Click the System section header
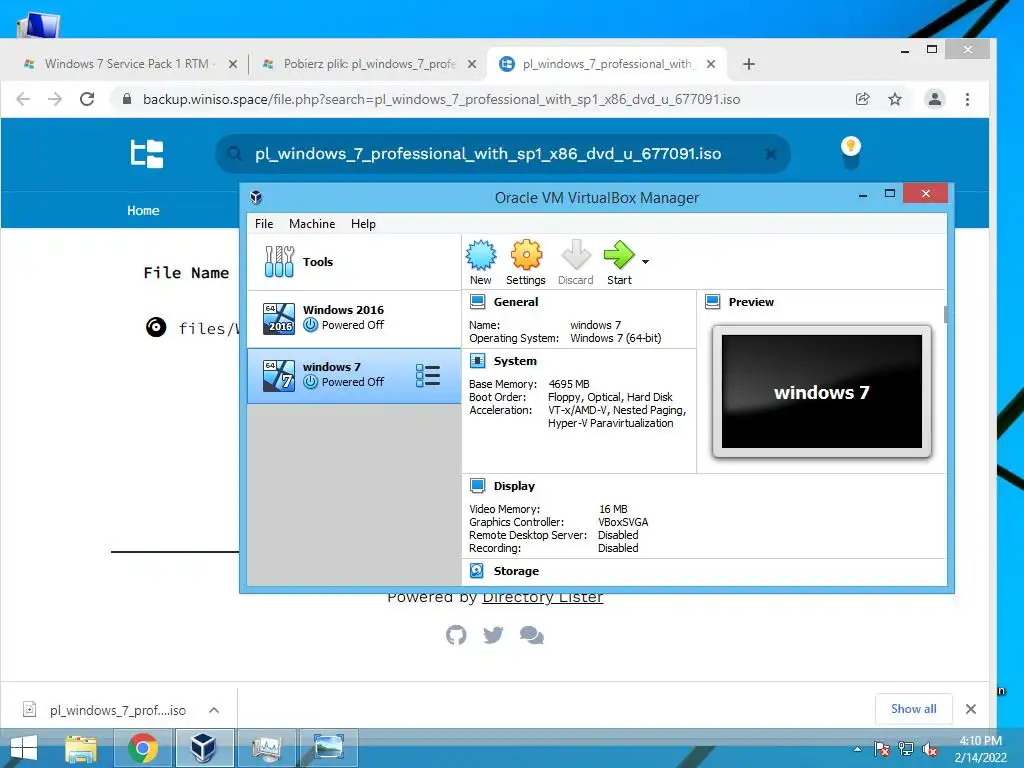Viewport: 1024px width, 768px height. pyautogui.click(x=515, y=361)
